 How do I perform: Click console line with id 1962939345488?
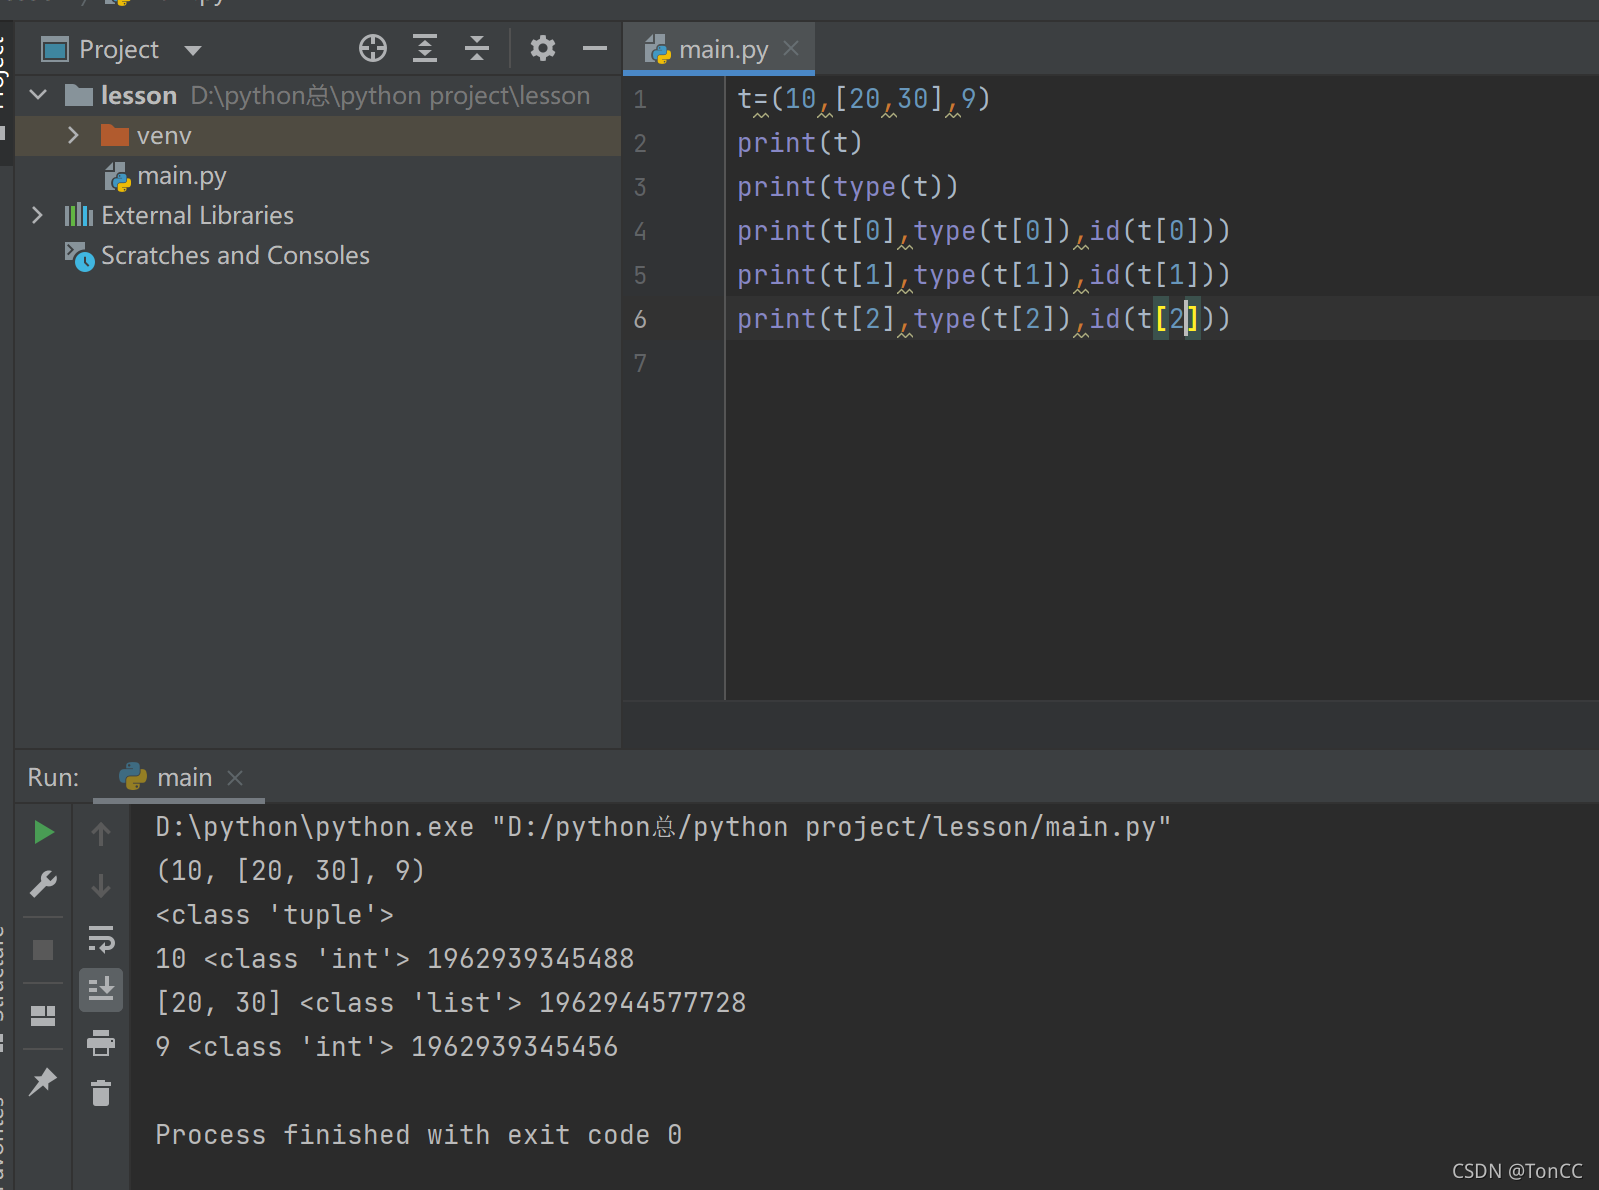[x=394, y=959]
